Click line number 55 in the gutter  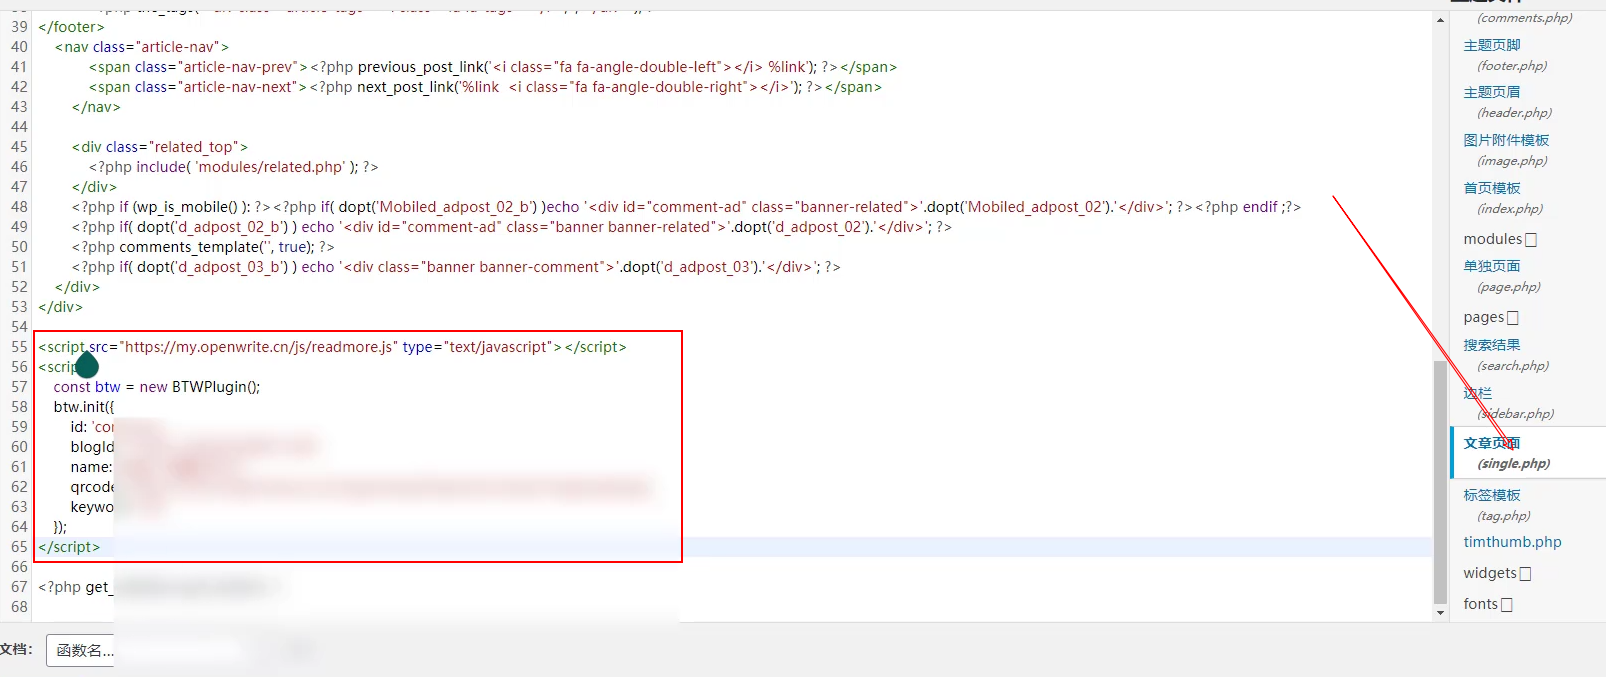pos(19,347)
